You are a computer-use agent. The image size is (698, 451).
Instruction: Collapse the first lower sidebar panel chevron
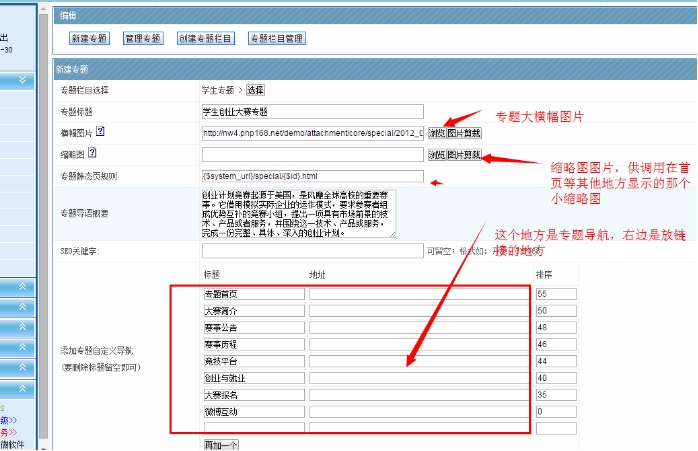22,287
